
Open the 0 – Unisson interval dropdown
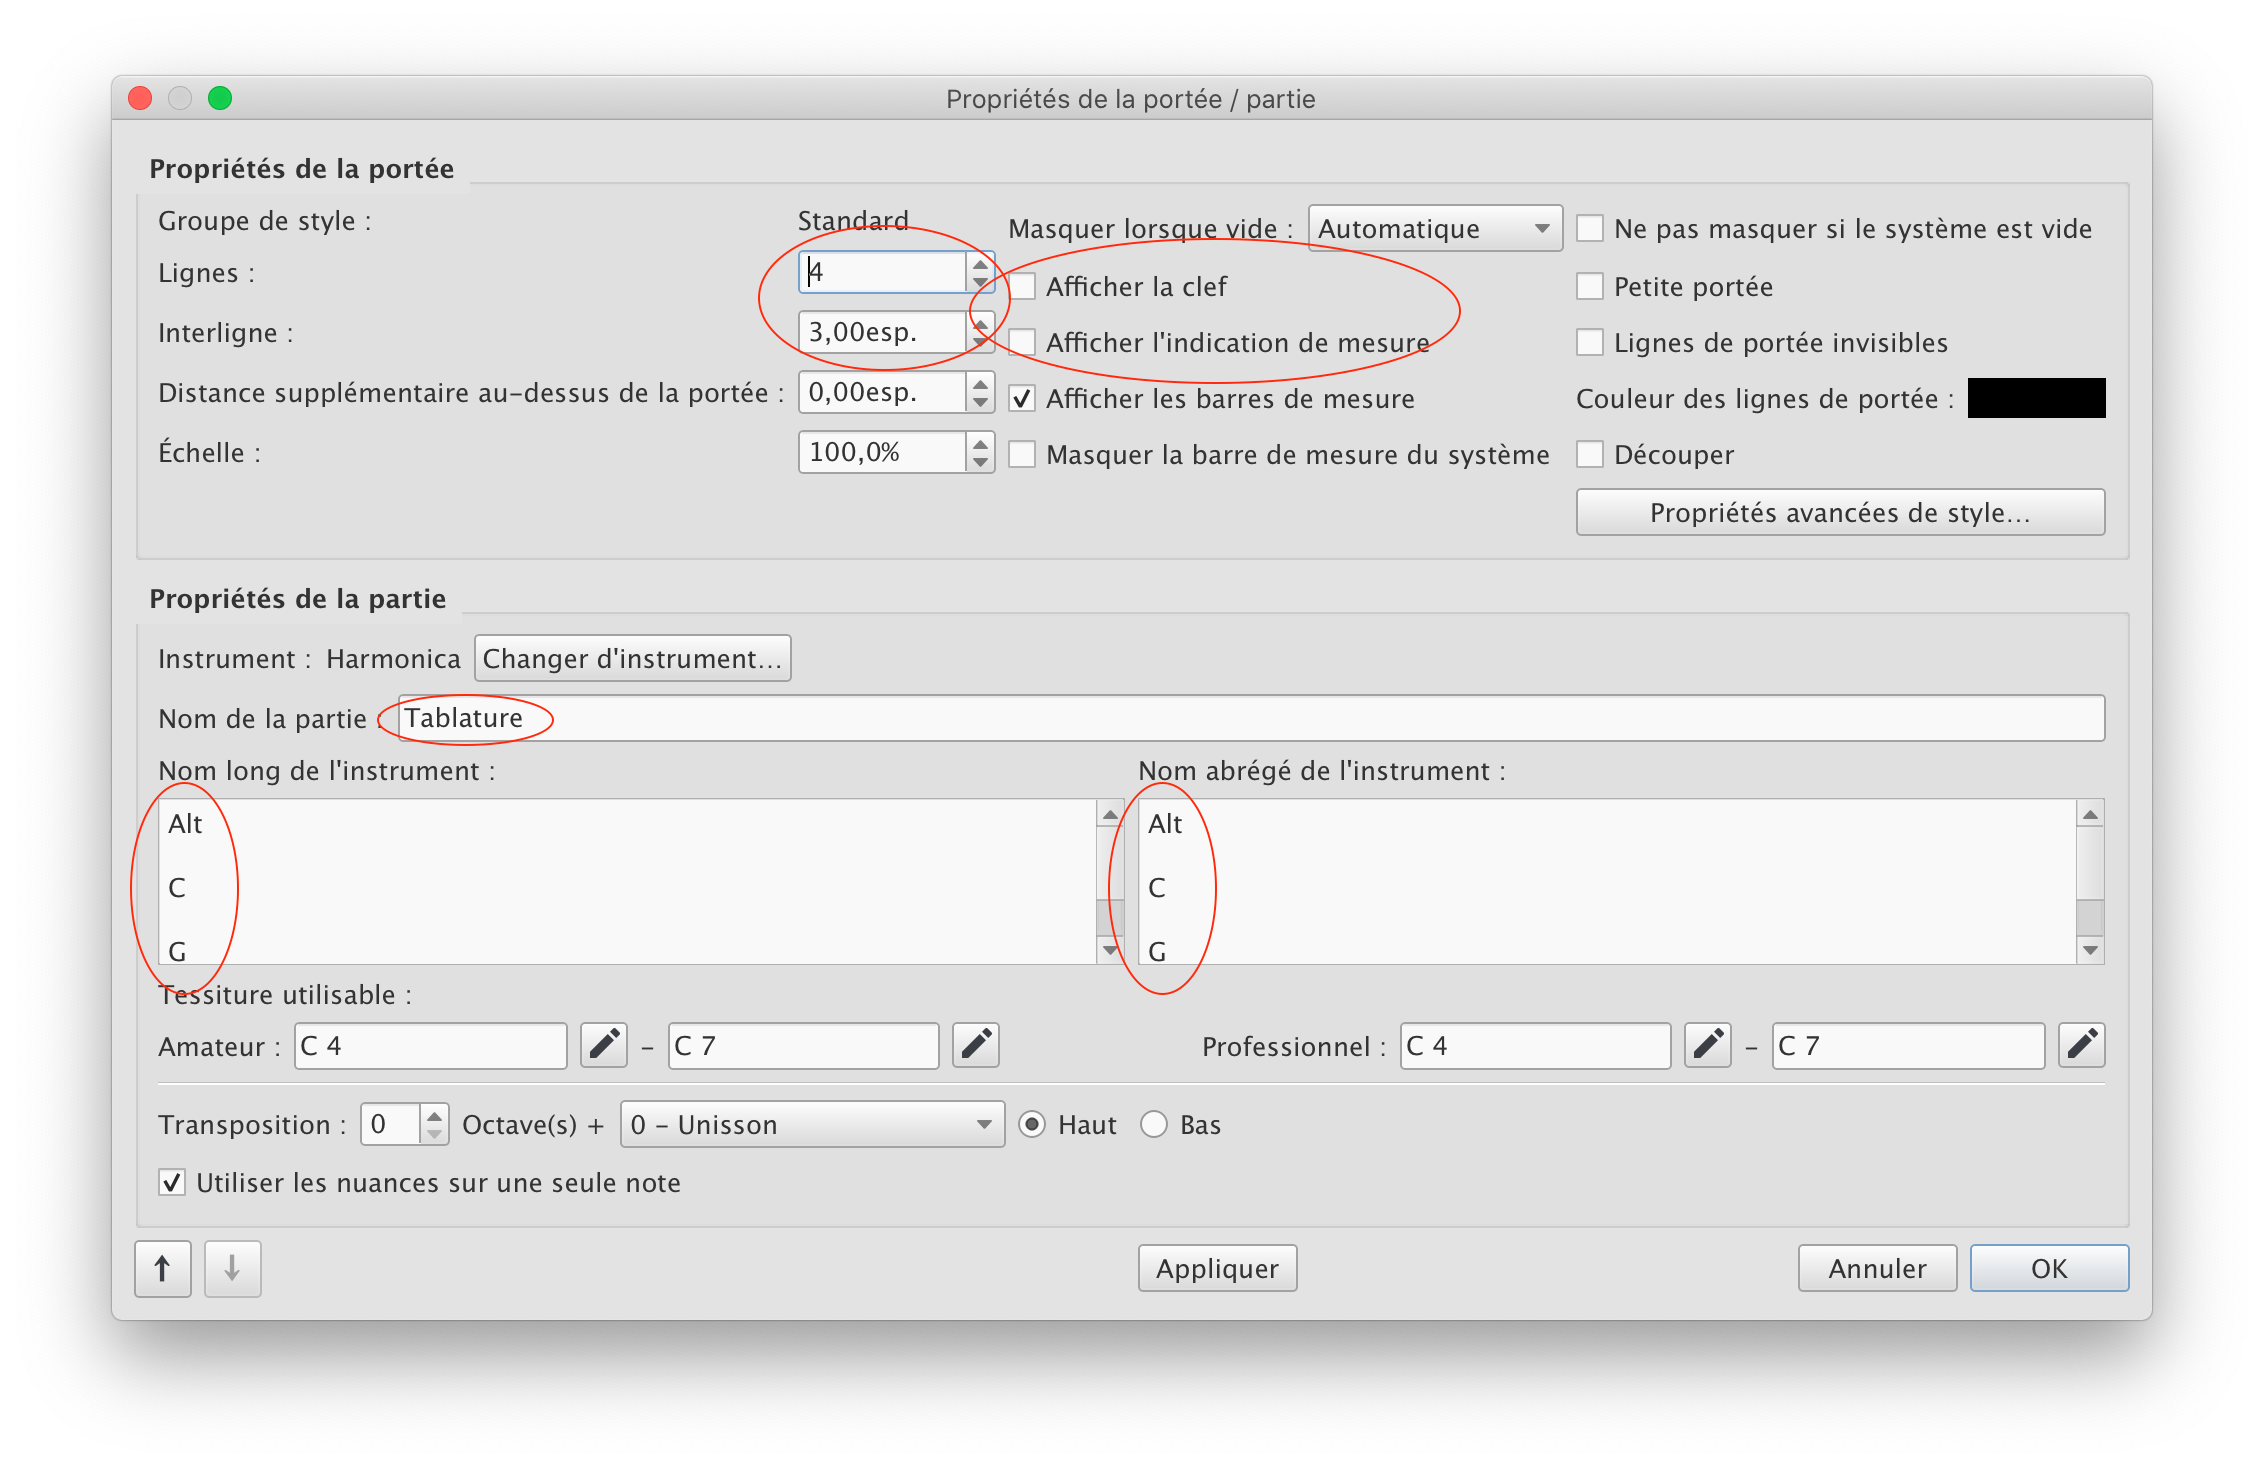[x=811, y=1125]
